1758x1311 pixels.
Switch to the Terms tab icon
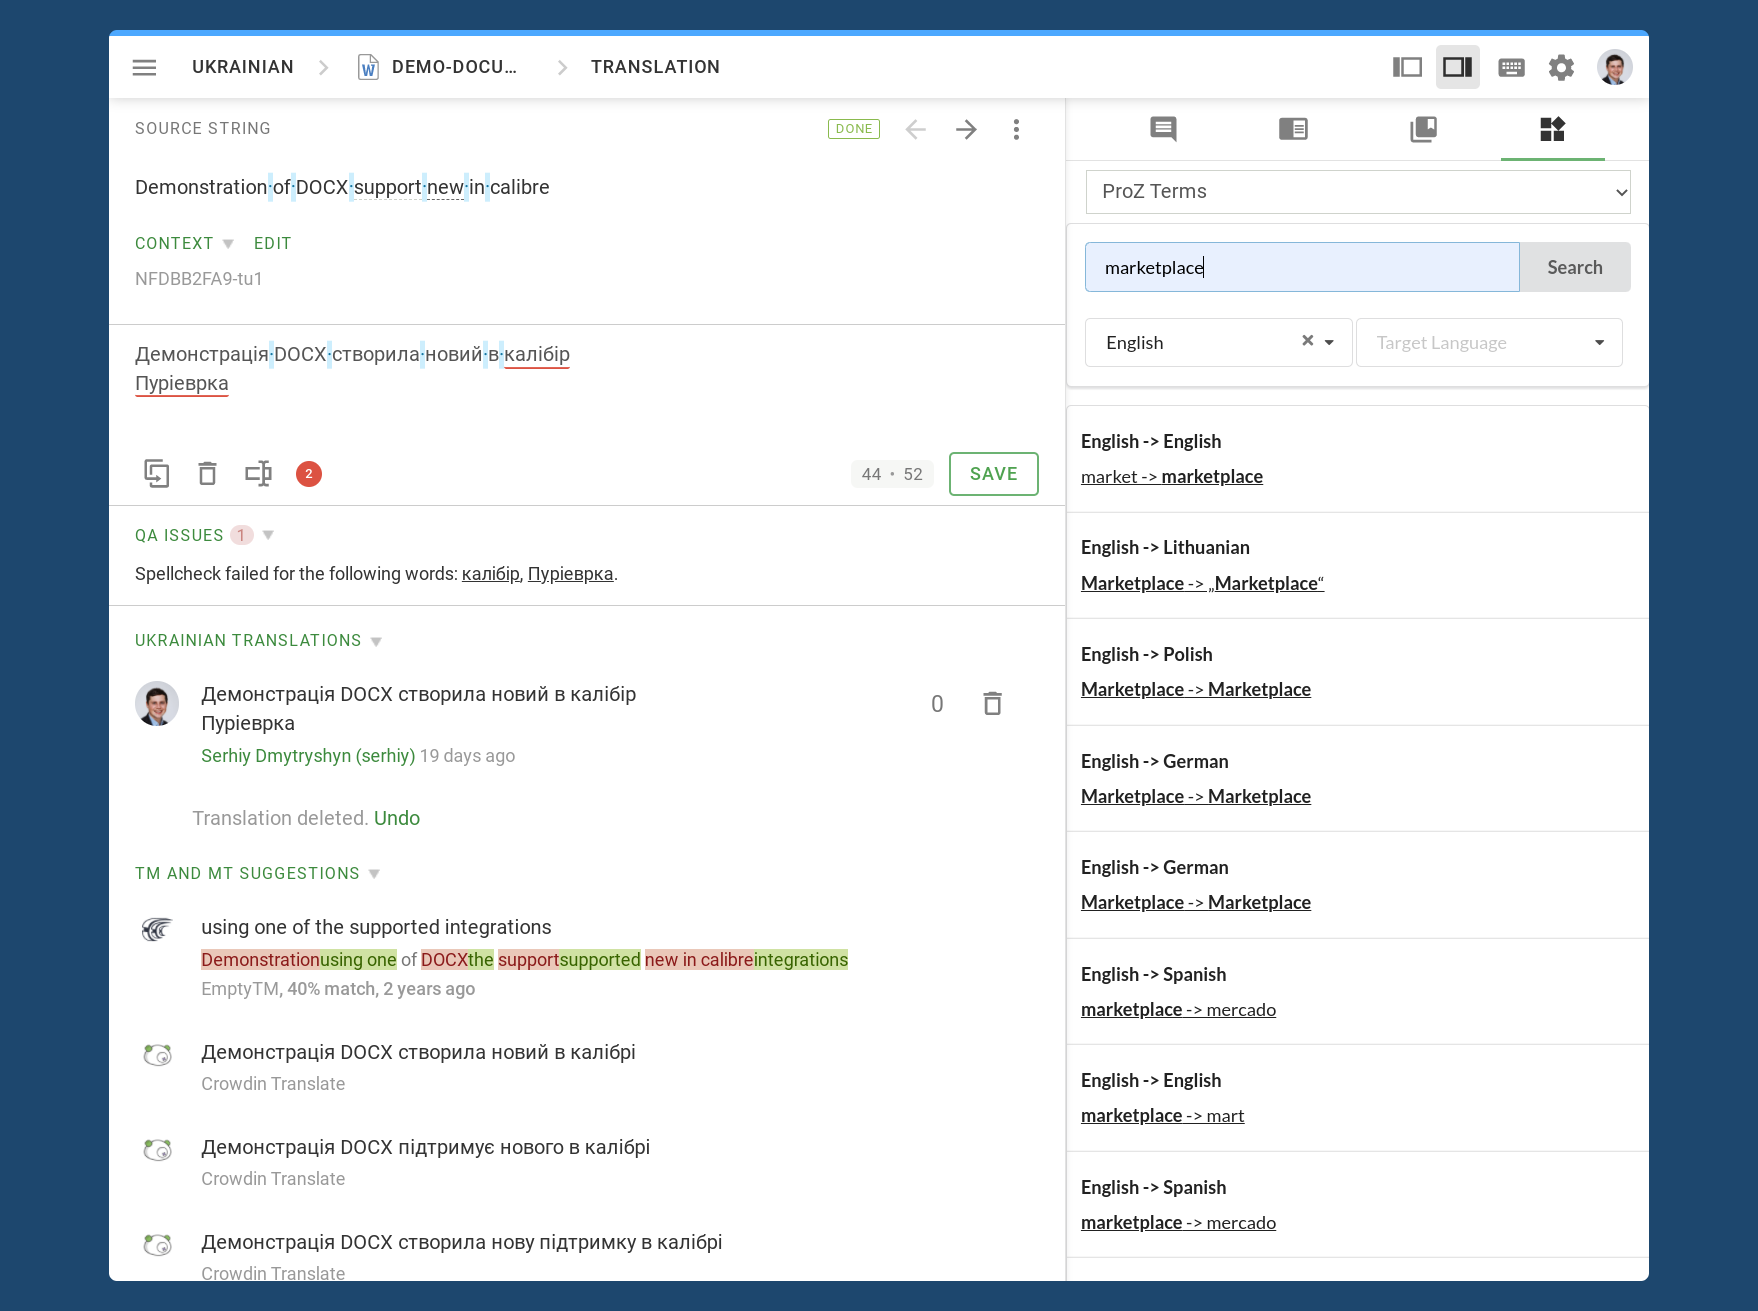[x=1423, y=129]
